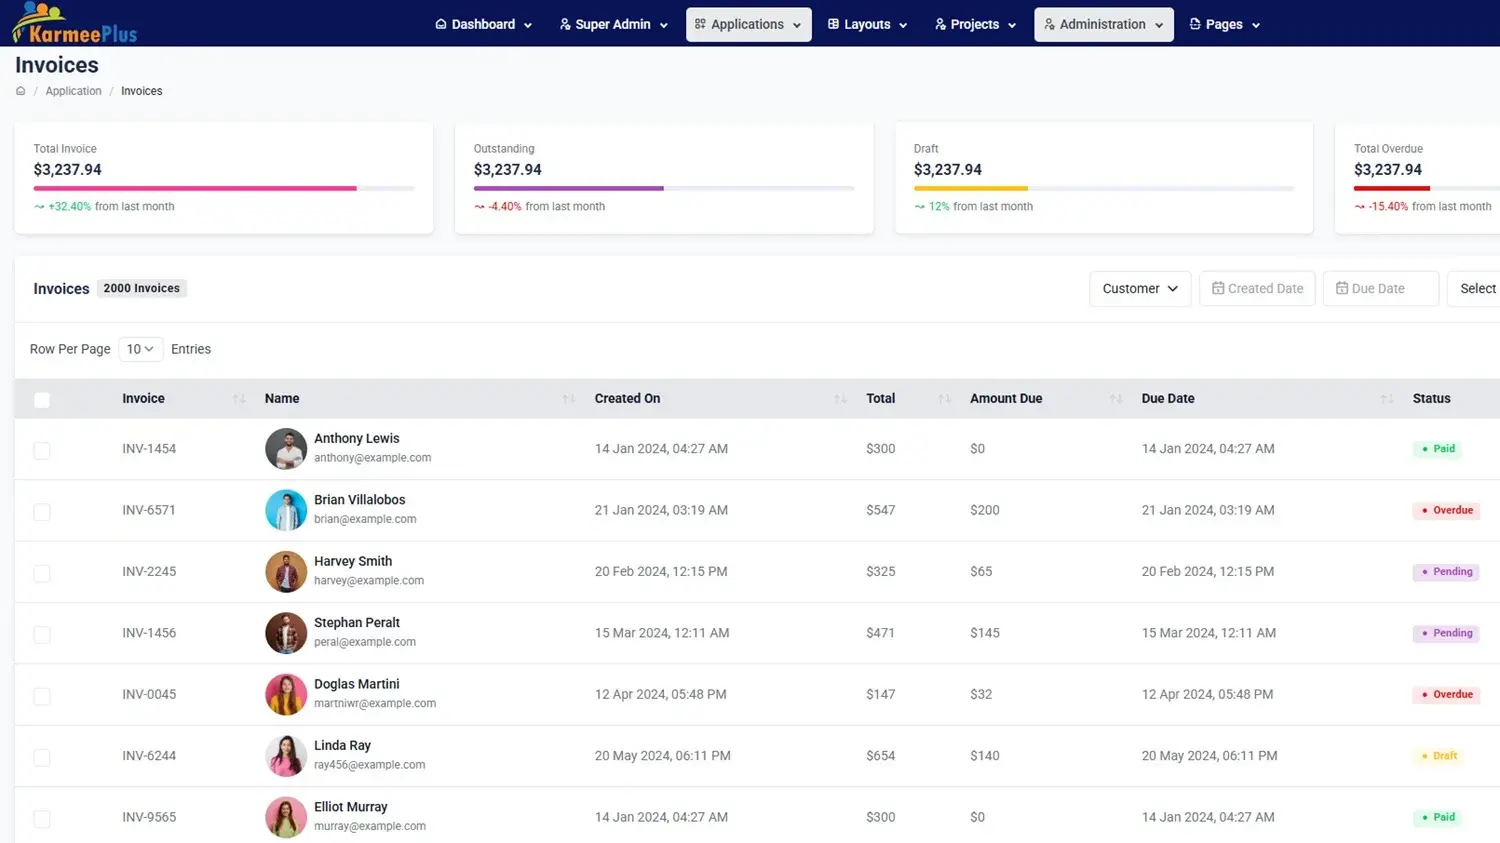Click the Total Invoice pink progress bar
Screen dimensions: 1500x843
pos(195,188)
